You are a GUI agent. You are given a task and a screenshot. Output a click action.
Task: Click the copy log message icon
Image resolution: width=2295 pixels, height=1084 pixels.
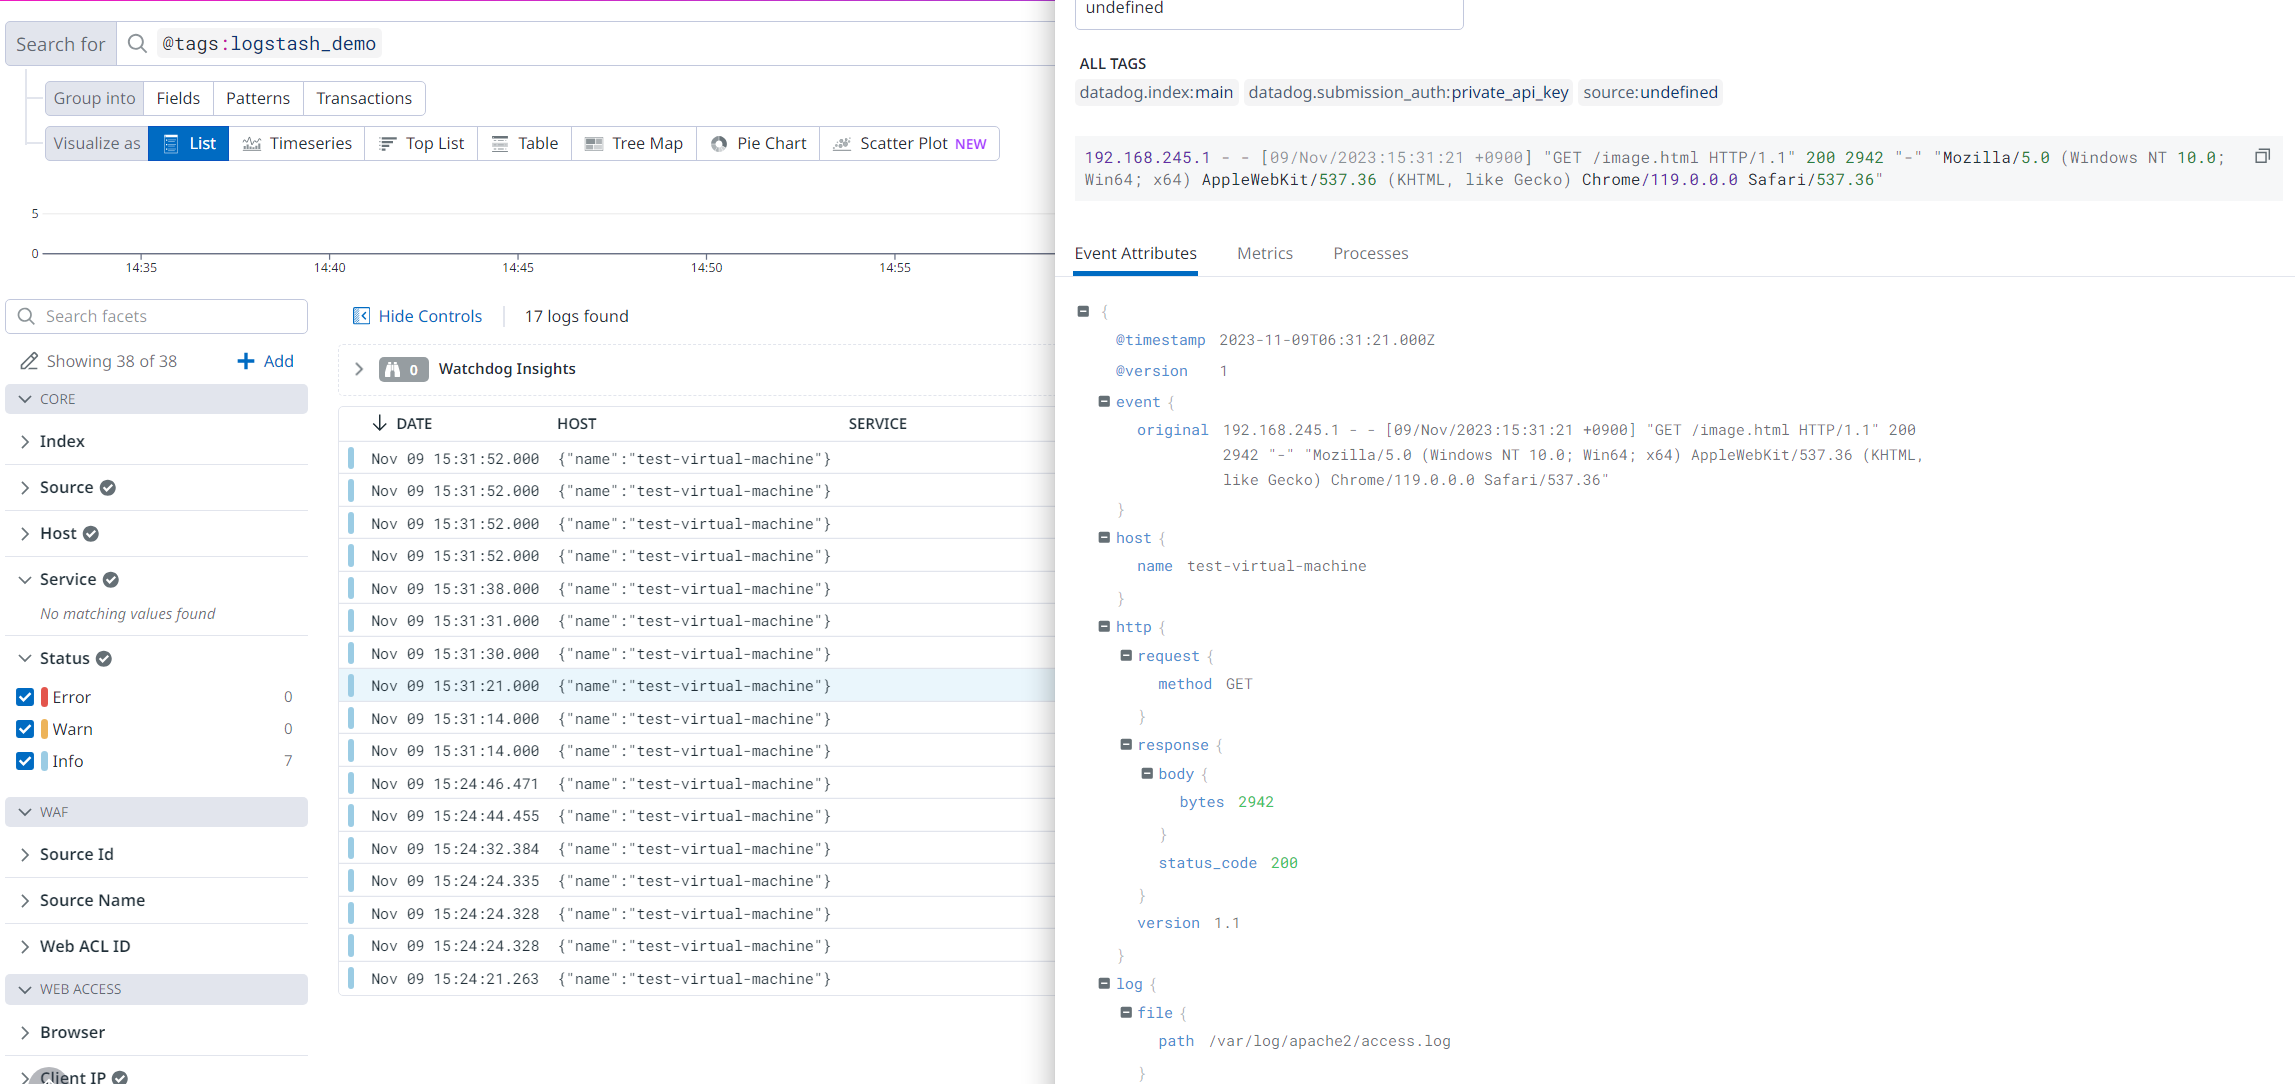[x=2262, y=156]
